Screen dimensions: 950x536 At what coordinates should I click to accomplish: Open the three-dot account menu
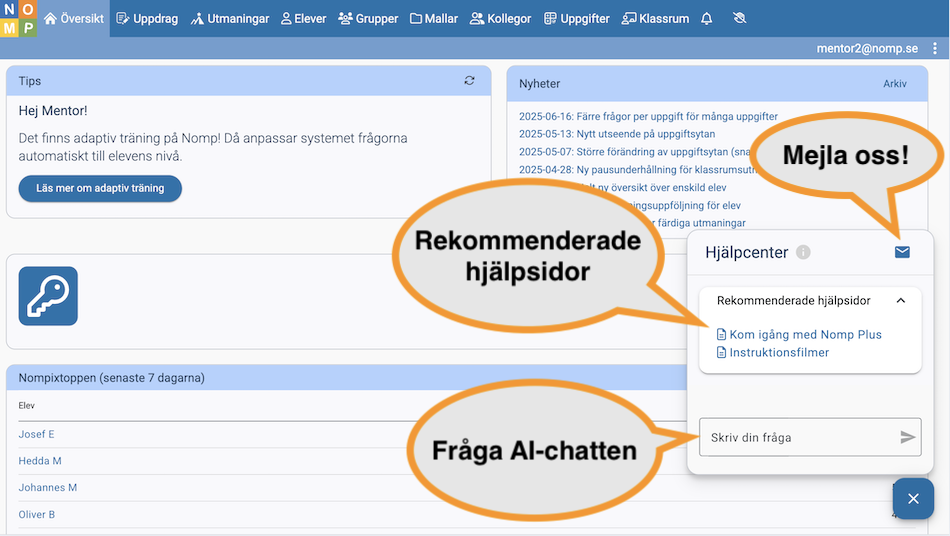click(935, 48)
